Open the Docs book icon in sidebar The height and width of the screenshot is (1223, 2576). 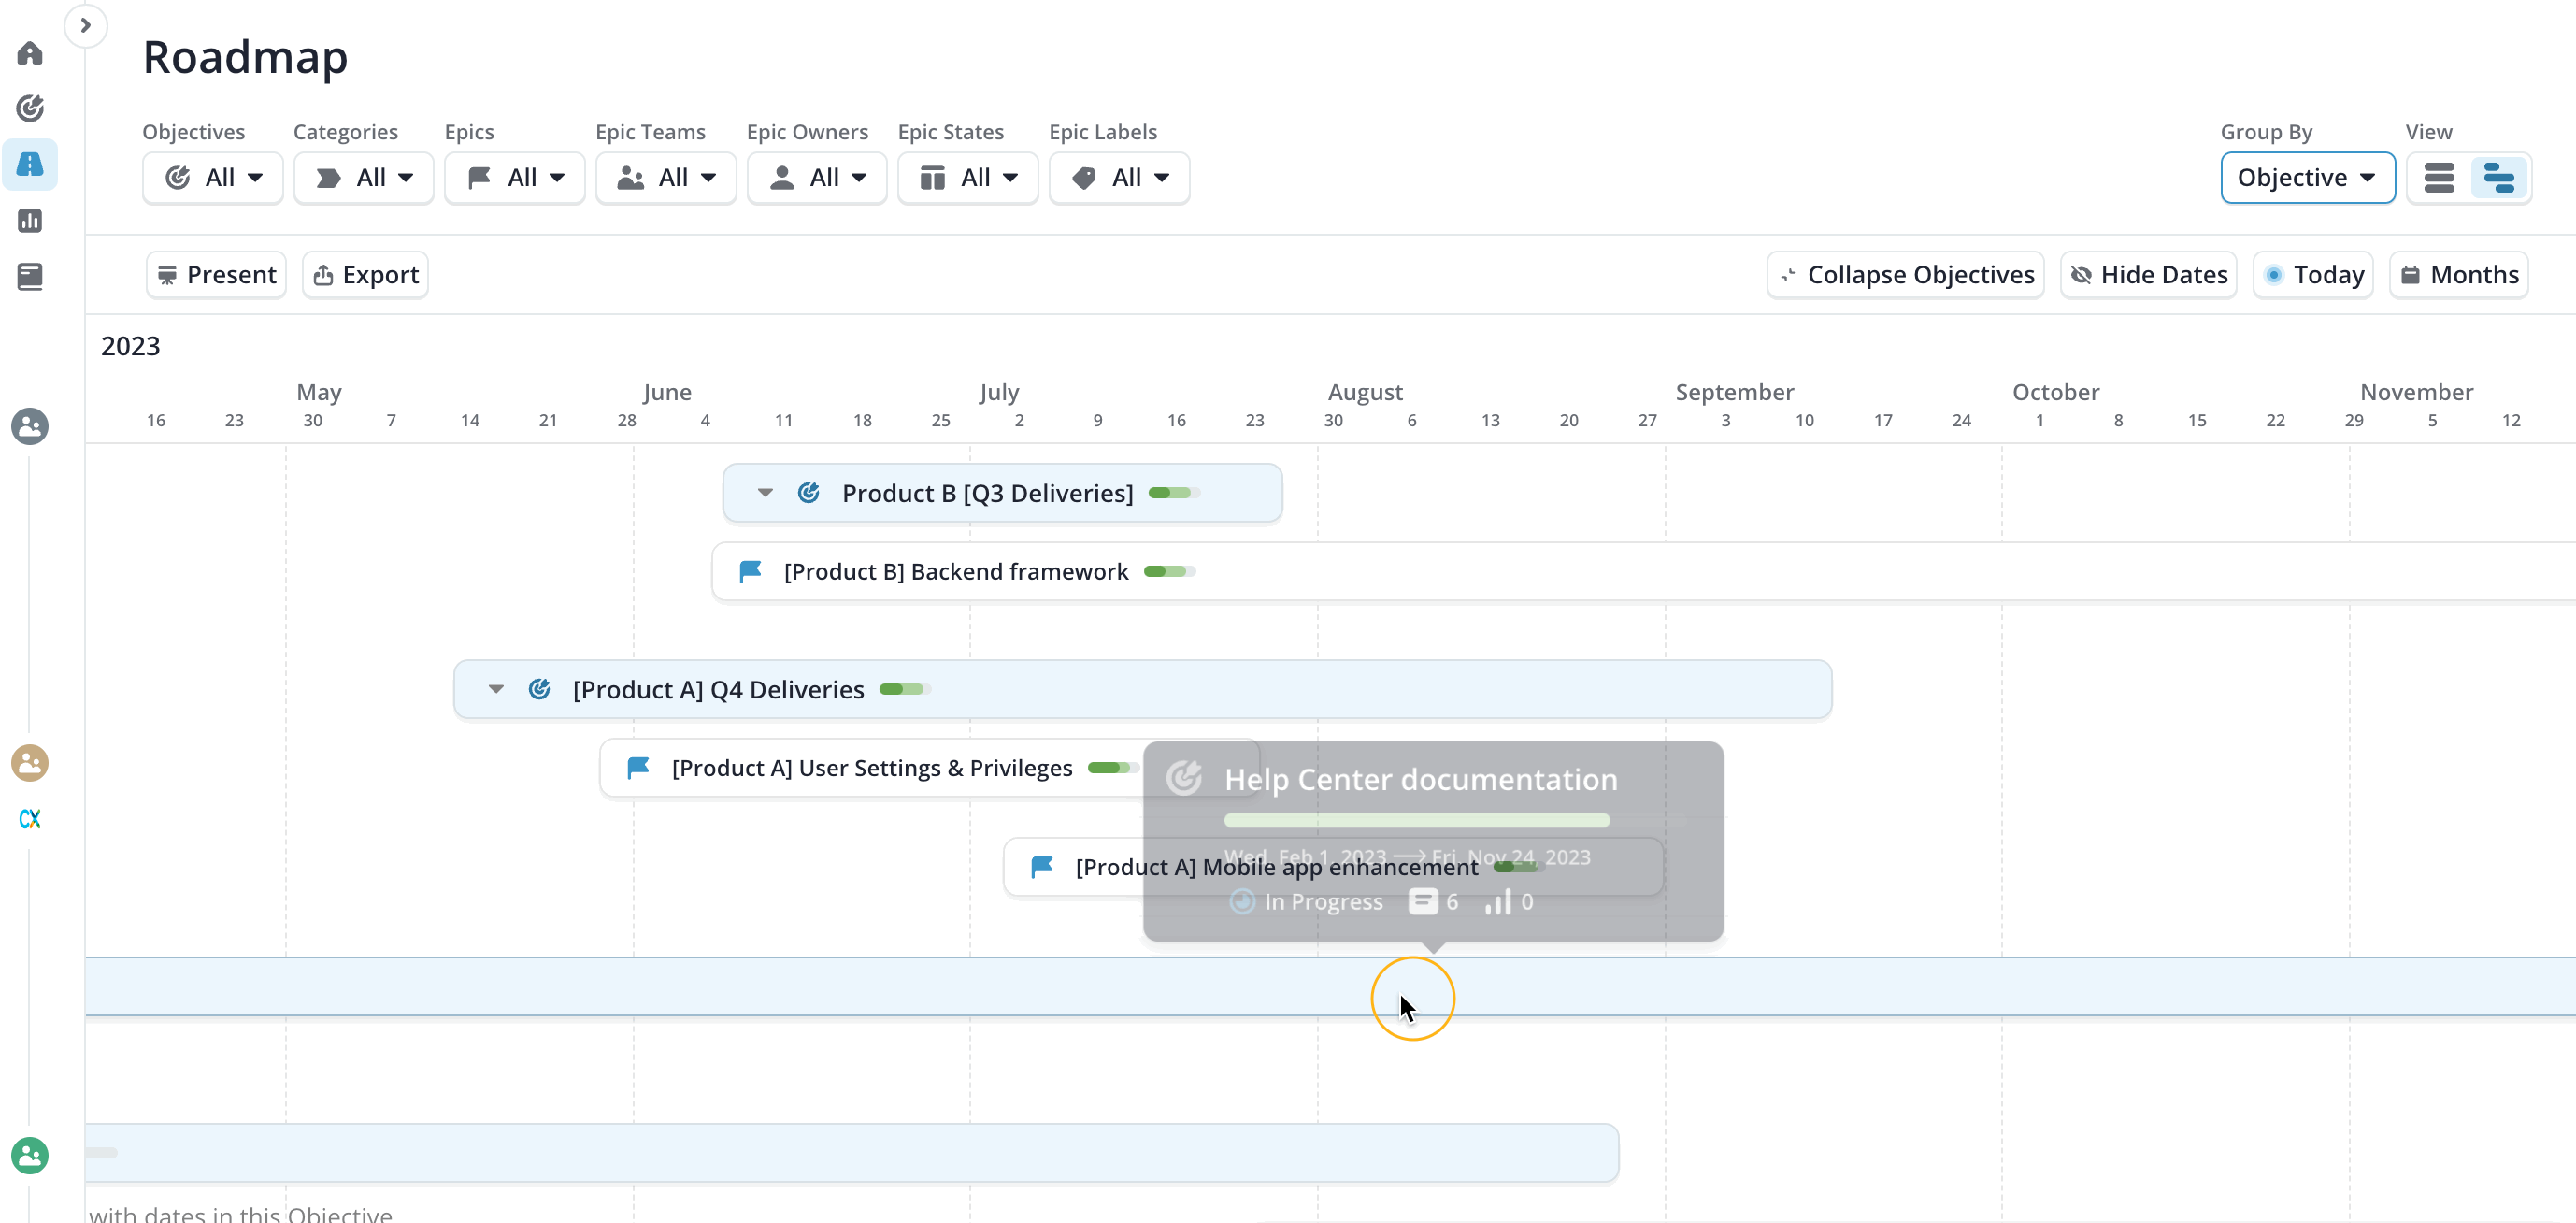click(30, 276)
